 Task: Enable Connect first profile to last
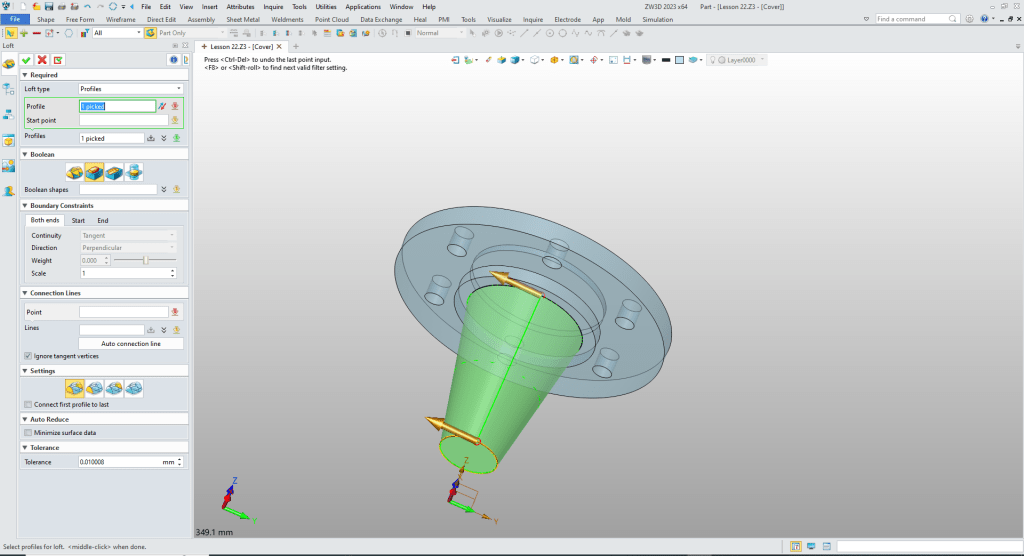[x=27, y=404]
